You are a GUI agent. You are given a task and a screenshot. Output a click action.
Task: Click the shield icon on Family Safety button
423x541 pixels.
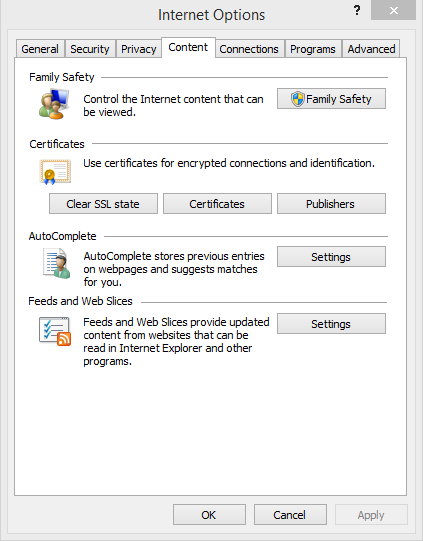pyautogui.click(x=297, y=99)
